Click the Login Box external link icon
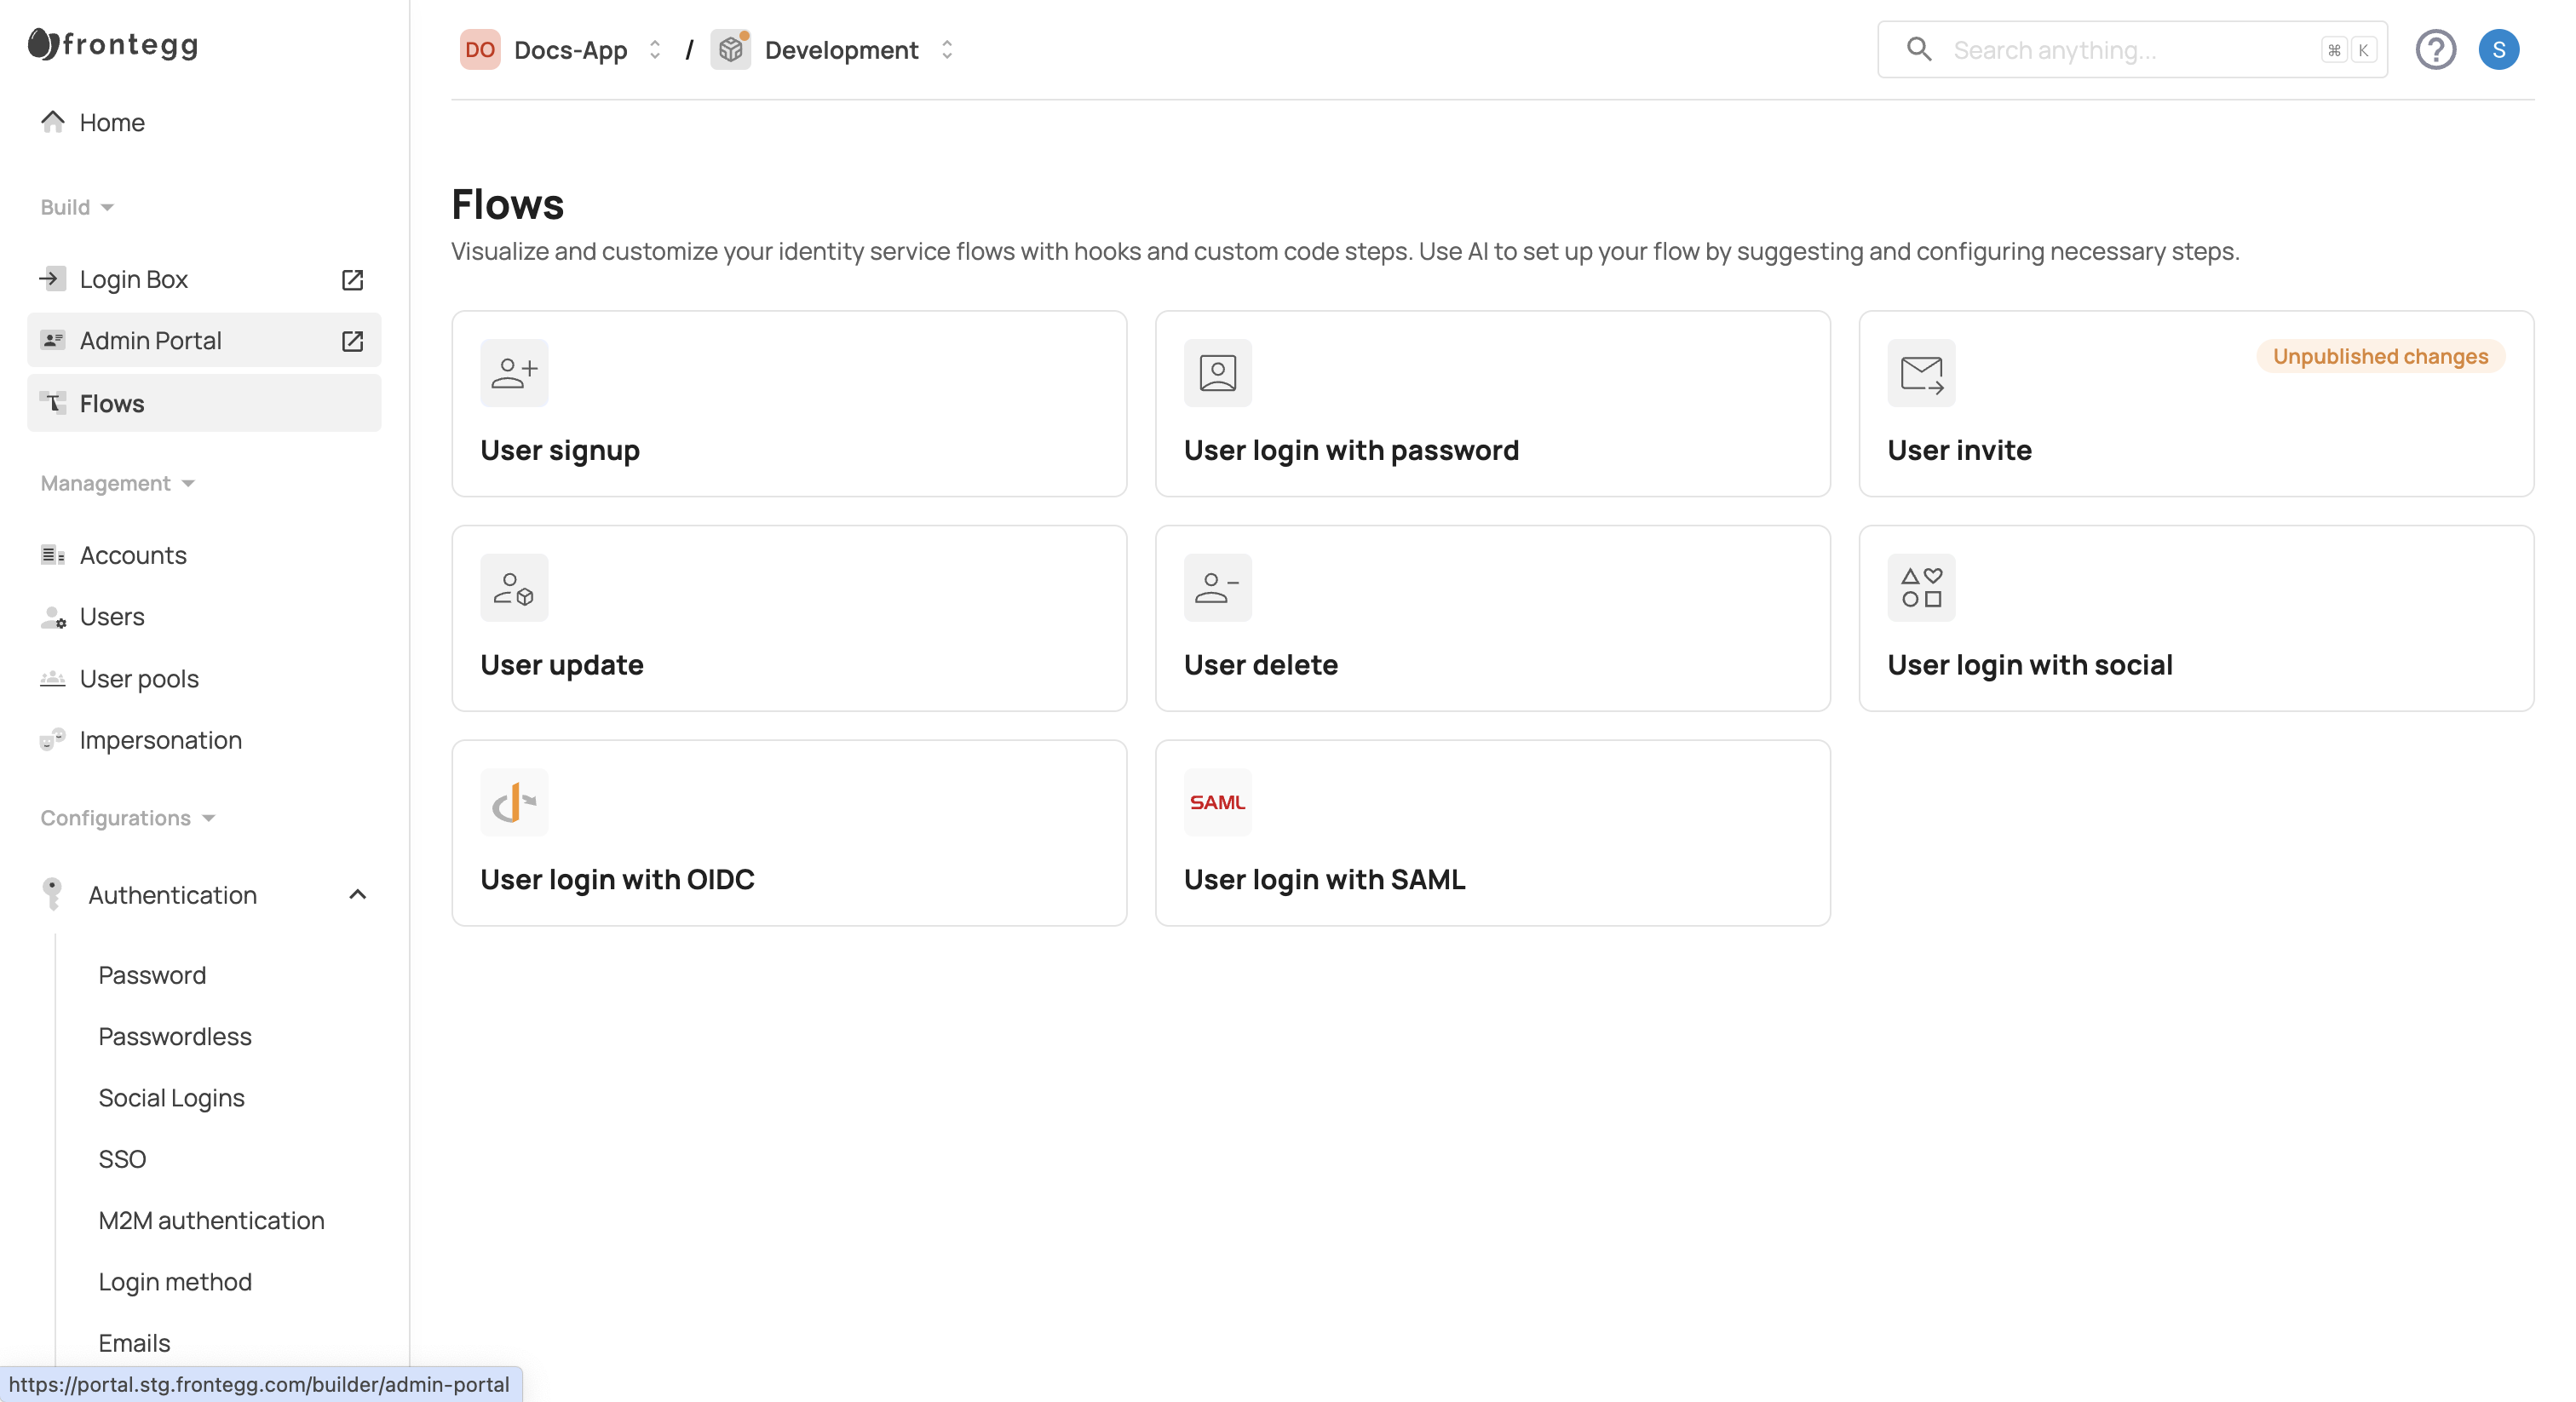Viewport: 2576px width, 1402px height. coord(352,280)
